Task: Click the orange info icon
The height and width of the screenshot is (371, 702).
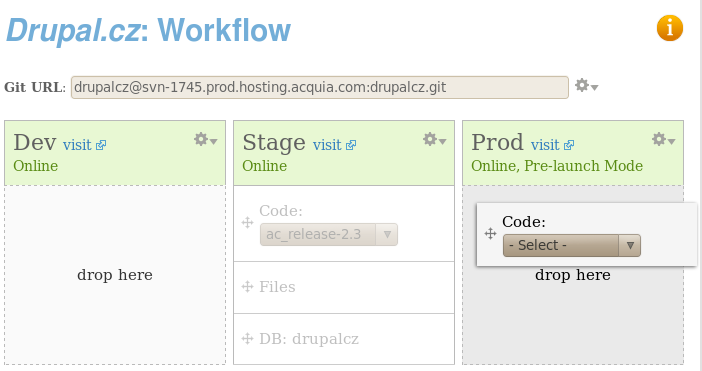Action: point(670,28)
